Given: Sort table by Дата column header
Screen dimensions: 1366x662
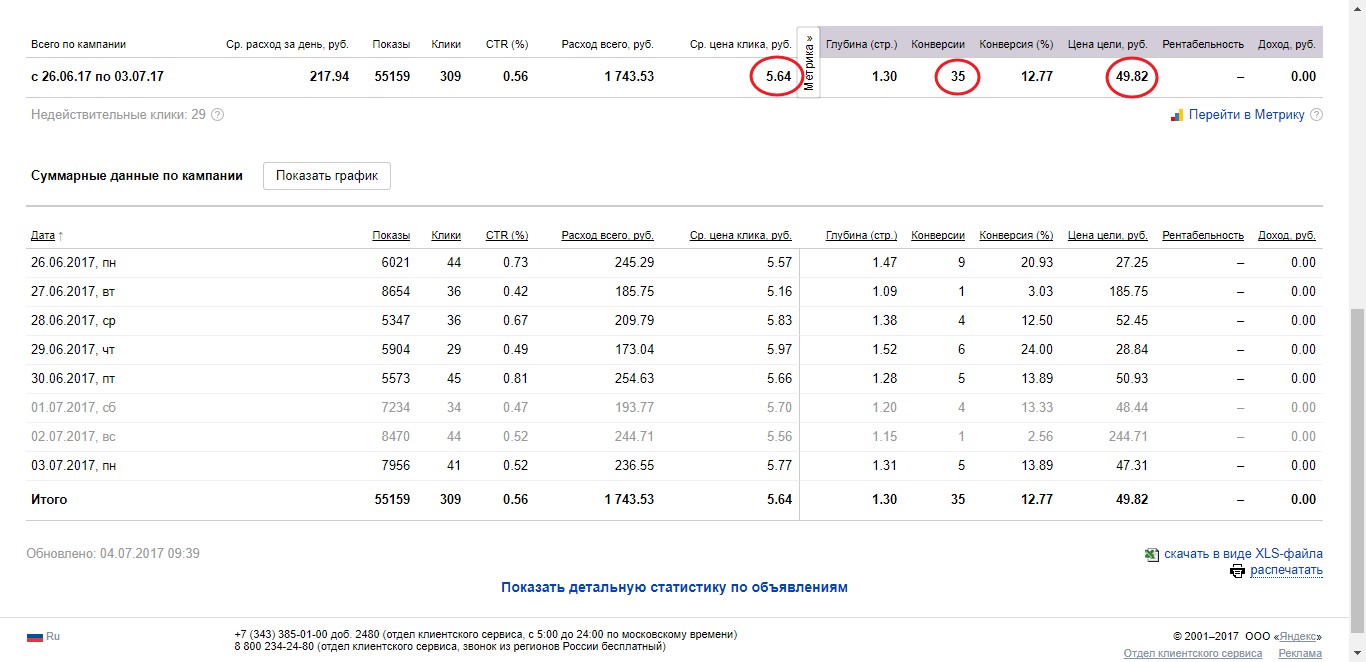Looking at the screenshot, I should 43,236.
